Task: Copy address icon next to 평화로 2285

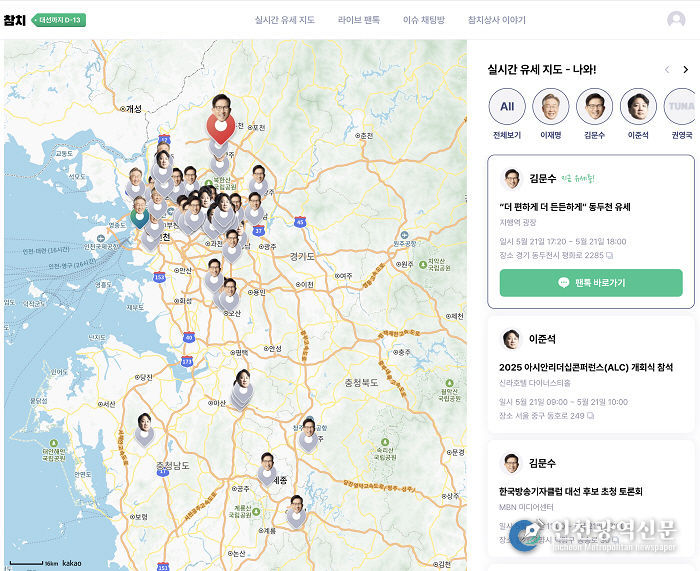Action: coord(609,255)
